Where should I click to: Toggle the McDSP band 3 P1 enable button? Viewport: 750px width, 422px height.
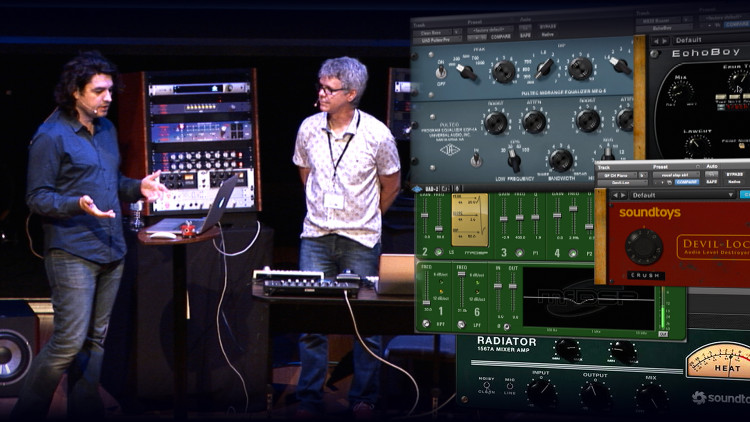tap(519, 253)
